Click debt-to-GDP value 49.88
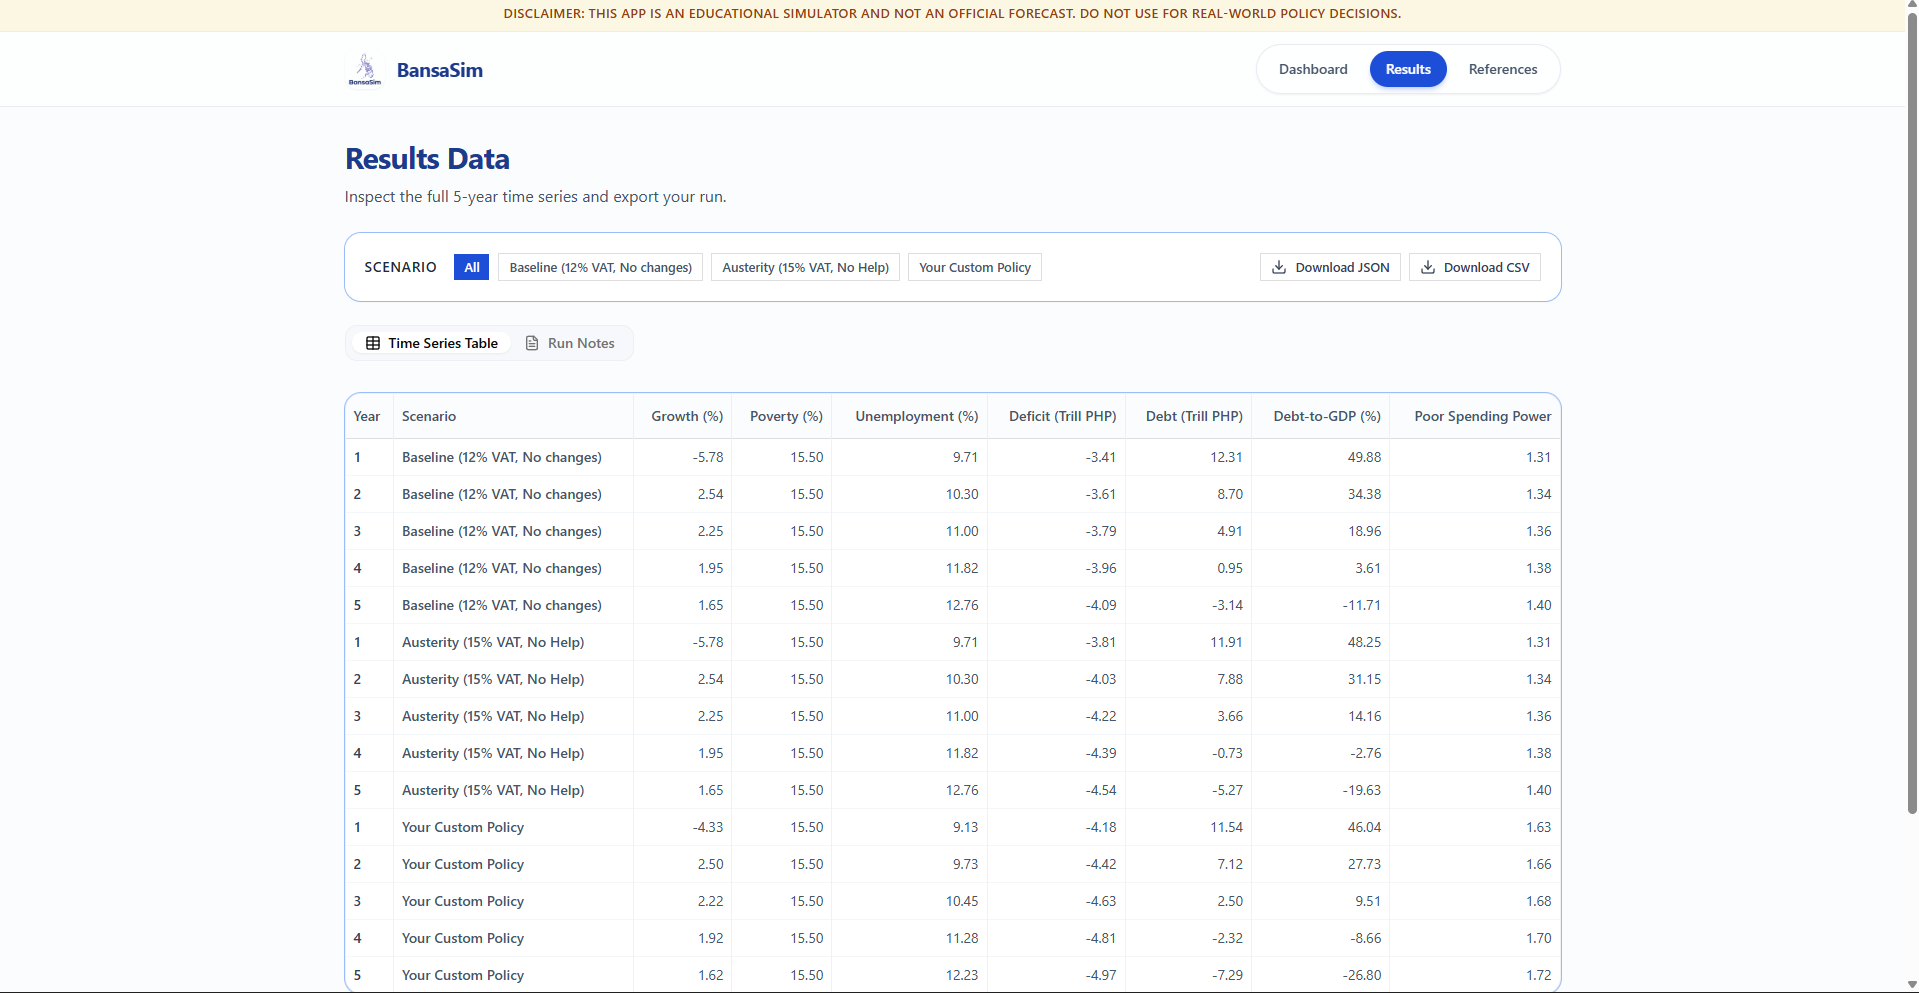Image resolution: width=1919 pixels, height=993 pixels. (1364, 457)
